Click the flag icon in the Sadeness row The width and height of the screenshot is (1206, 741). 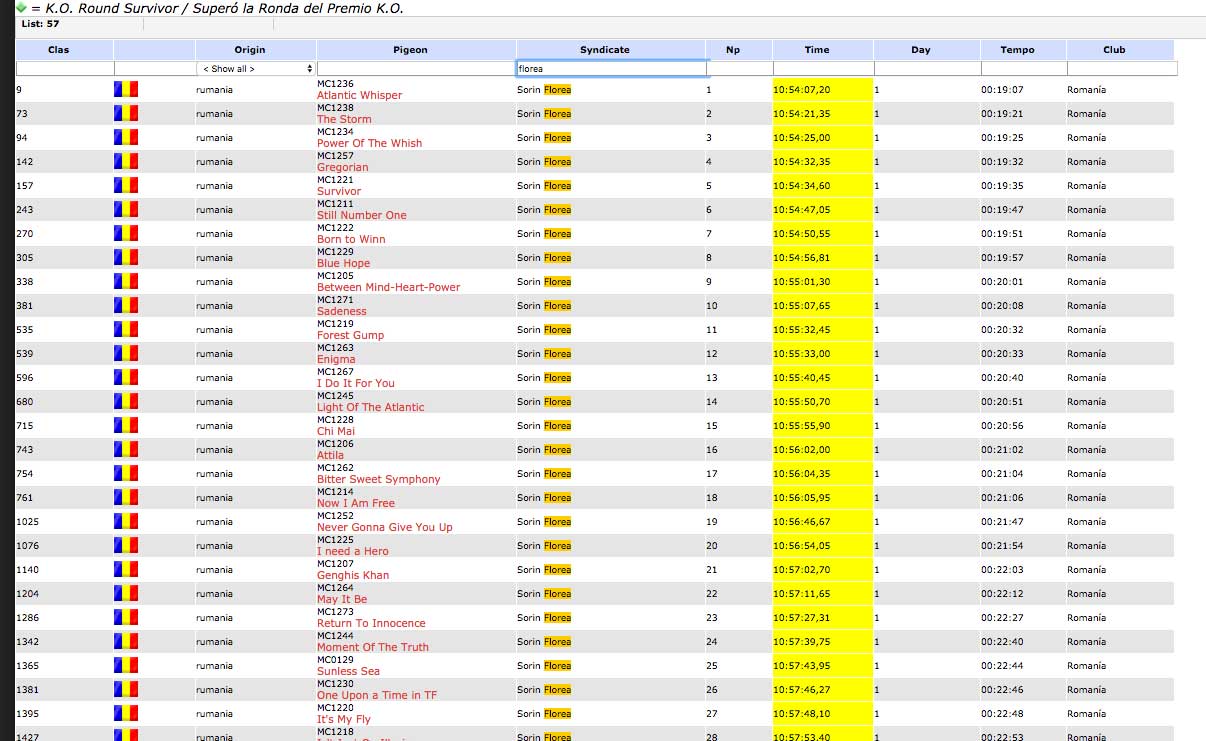coord(126,305)
